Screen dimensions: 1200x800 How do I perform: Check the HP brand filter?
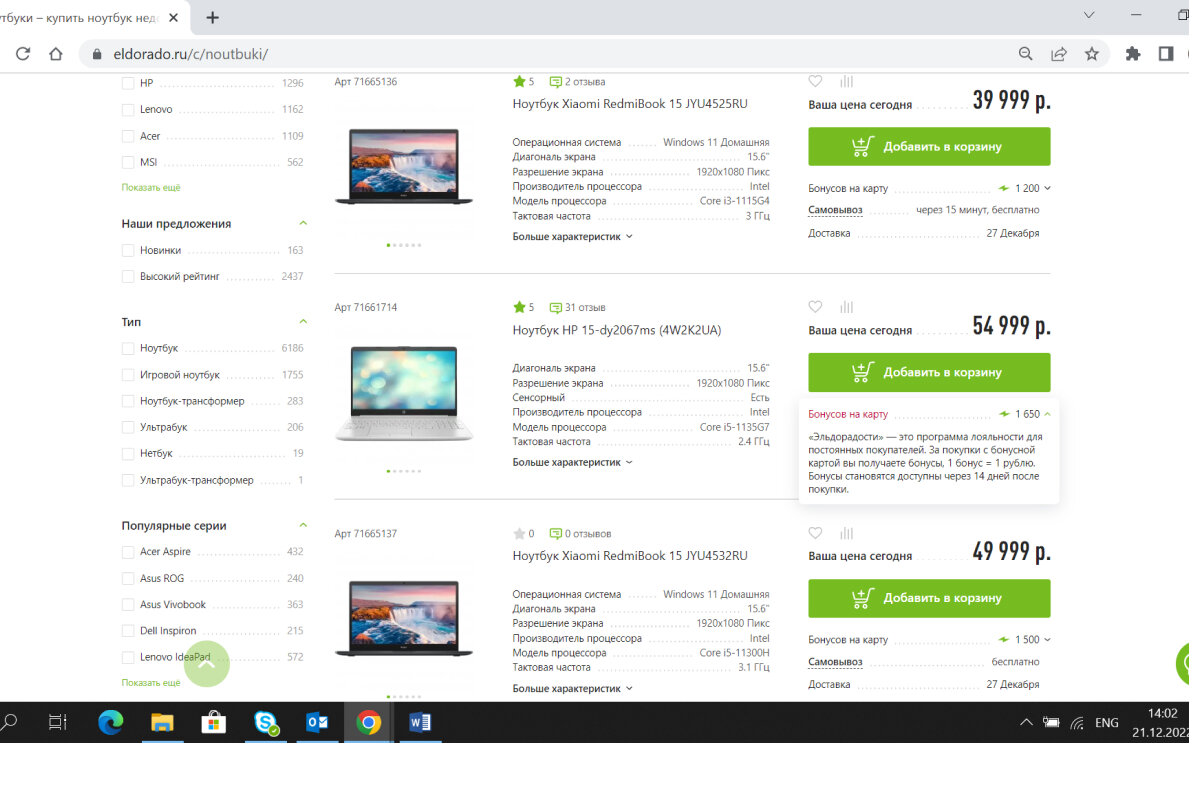(x=127, y=83)
